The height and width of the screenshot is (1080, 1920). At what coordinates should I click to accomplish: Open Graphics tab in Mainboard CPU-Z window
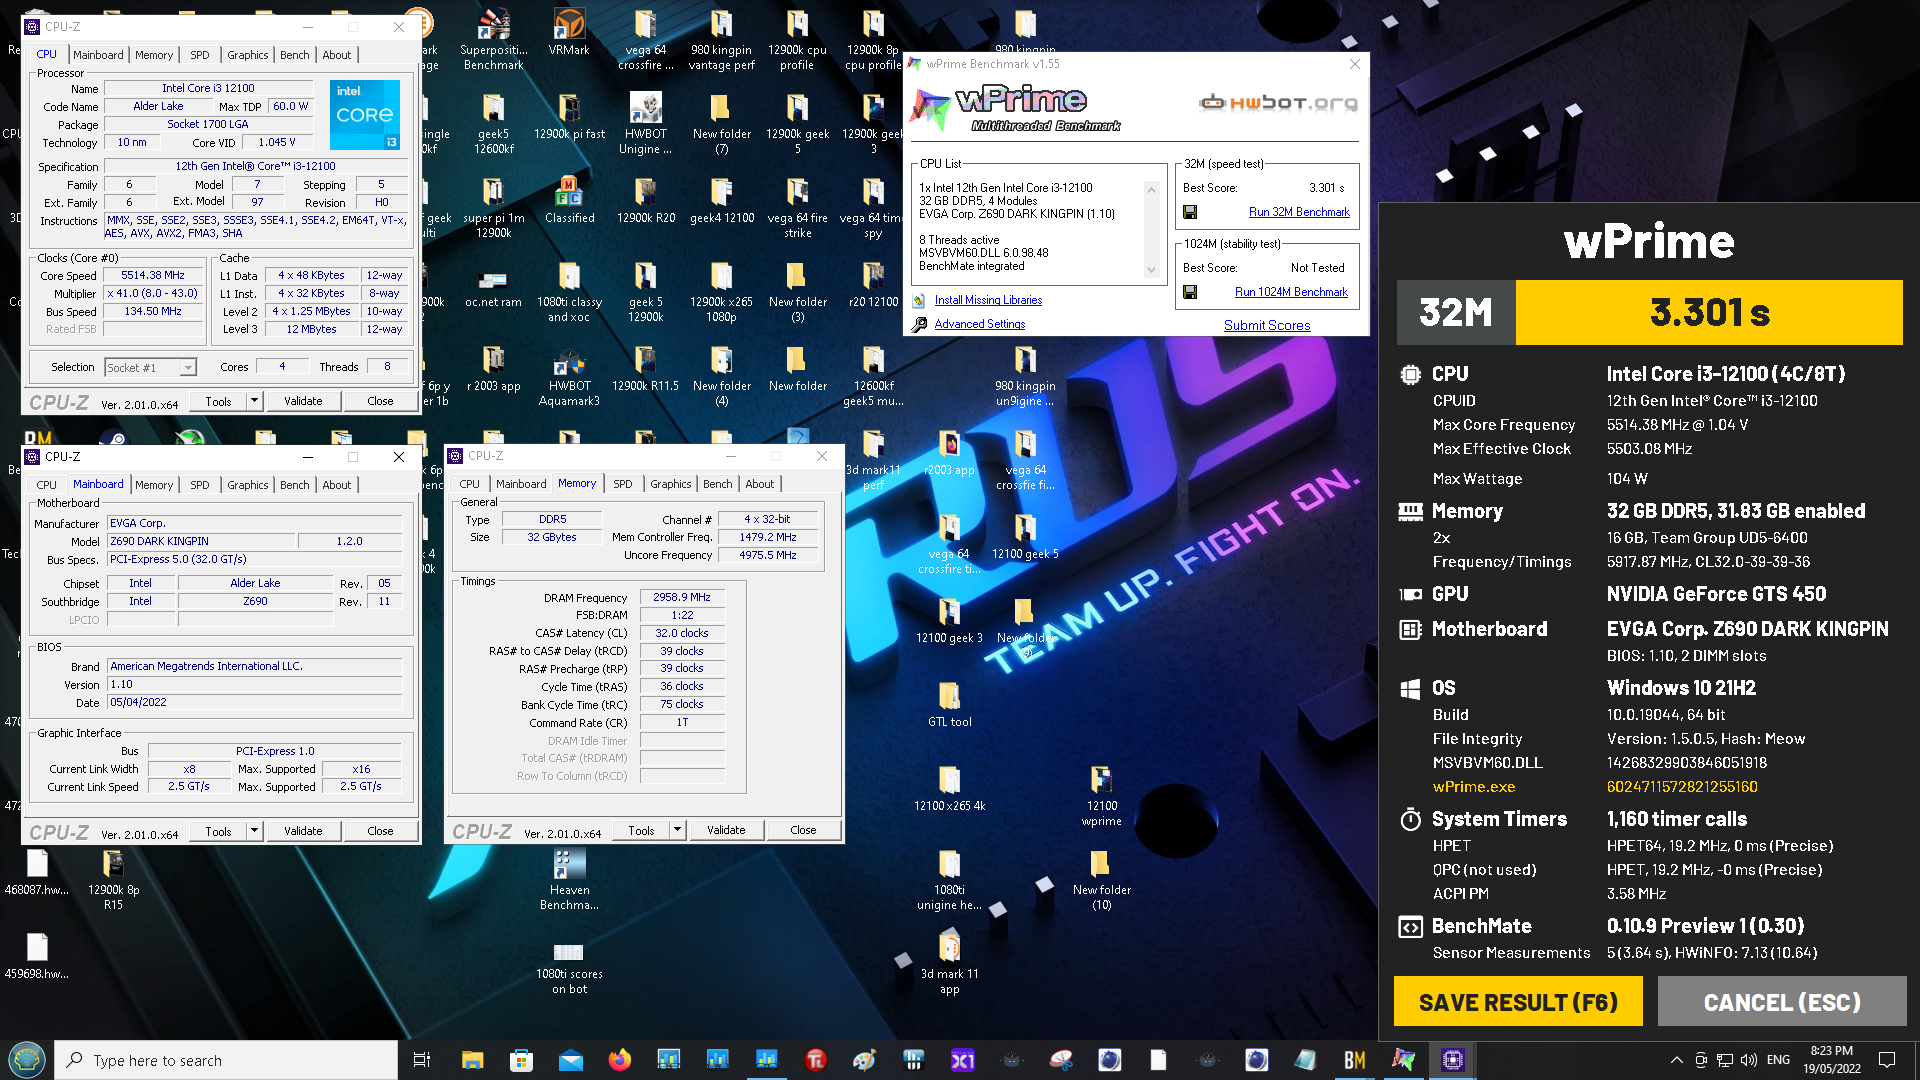point(247,485)
